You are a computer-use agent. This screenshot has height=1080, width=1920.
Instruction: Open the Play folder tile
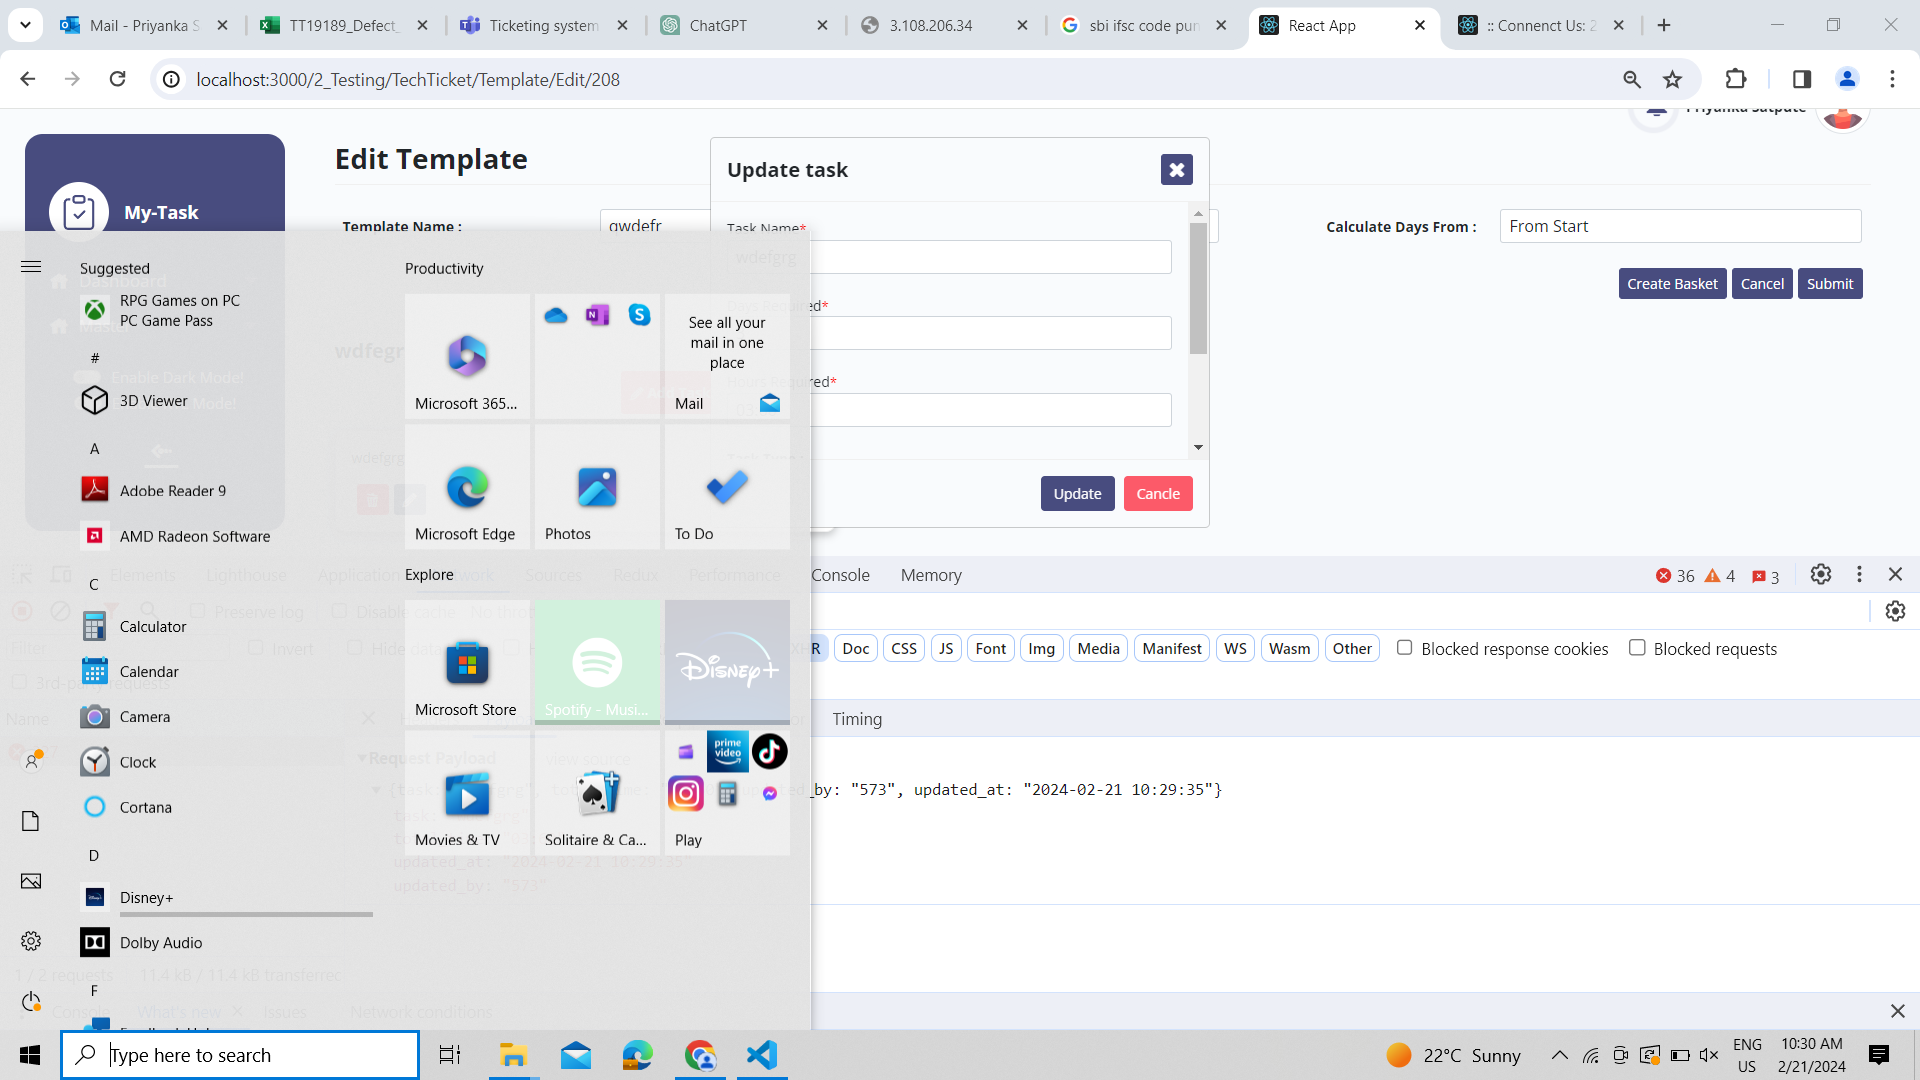(727, 793)
